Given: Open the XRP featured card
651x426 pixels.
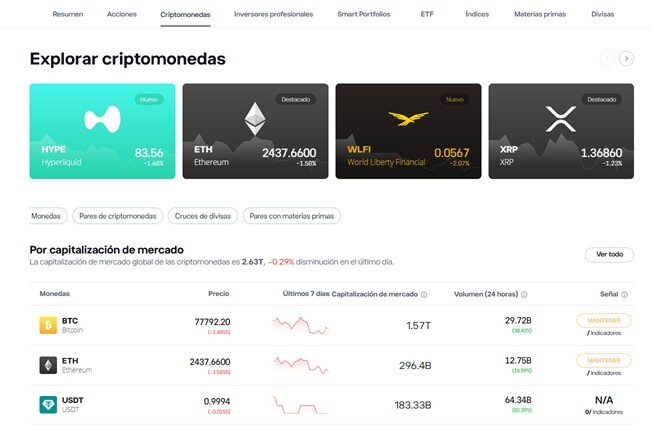Looking at the screenshot, I should (x=561, y=131).
